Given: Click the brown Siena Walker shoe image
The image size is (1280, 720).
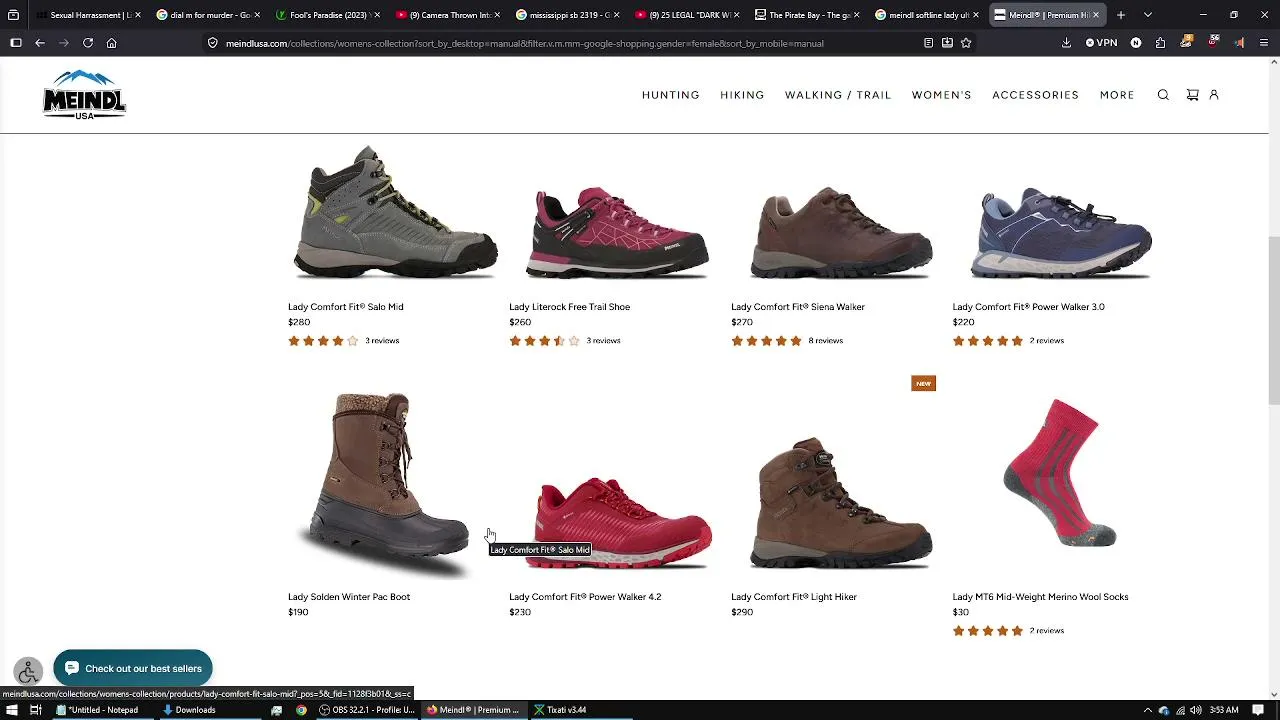Looking at the screenshot, I should [841, 232].
